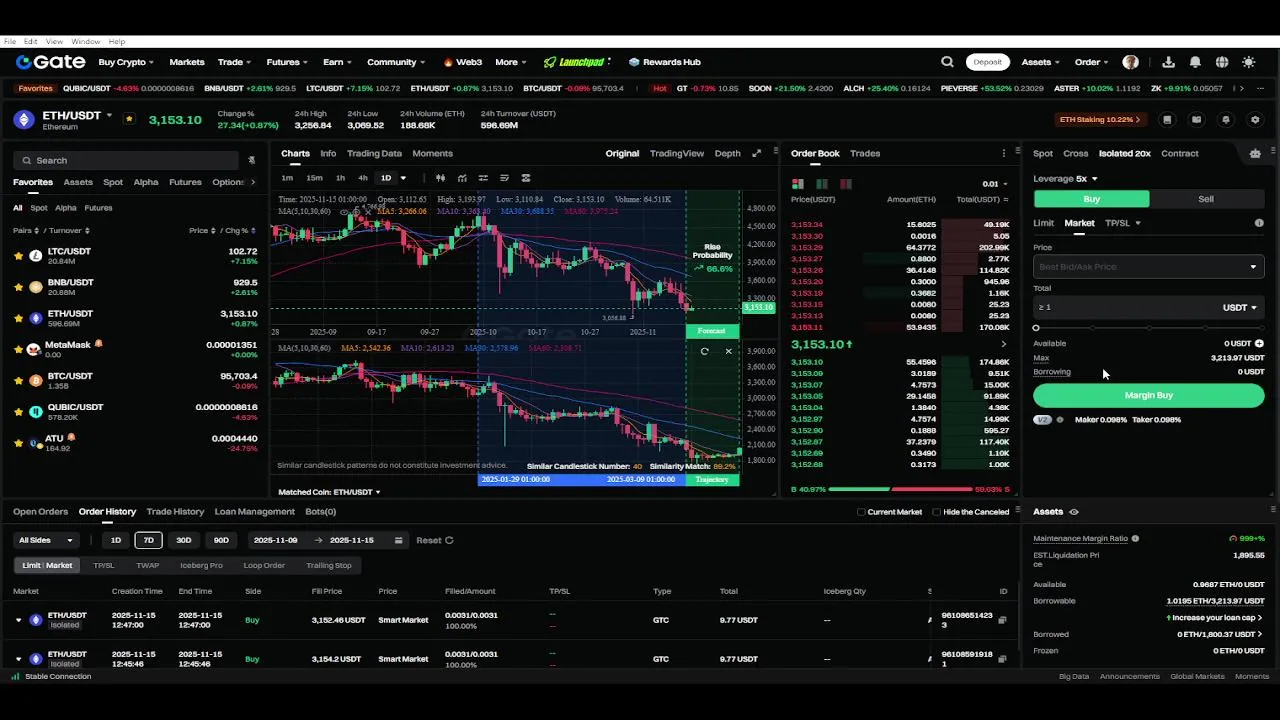Expand the Leverage 5x dropdown
The image size is (1280, 720).
coord(1064,178)
